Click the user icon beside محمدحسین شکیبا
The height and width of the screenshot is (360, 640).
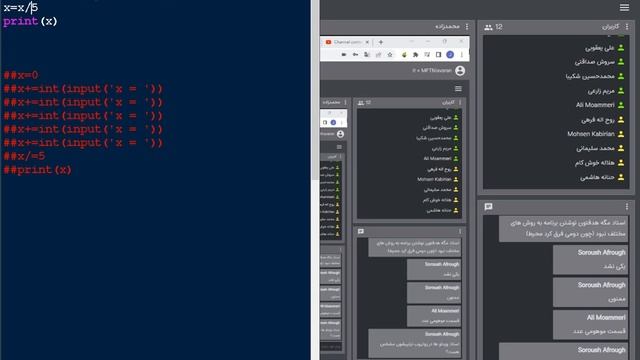(x=621, y=76)
